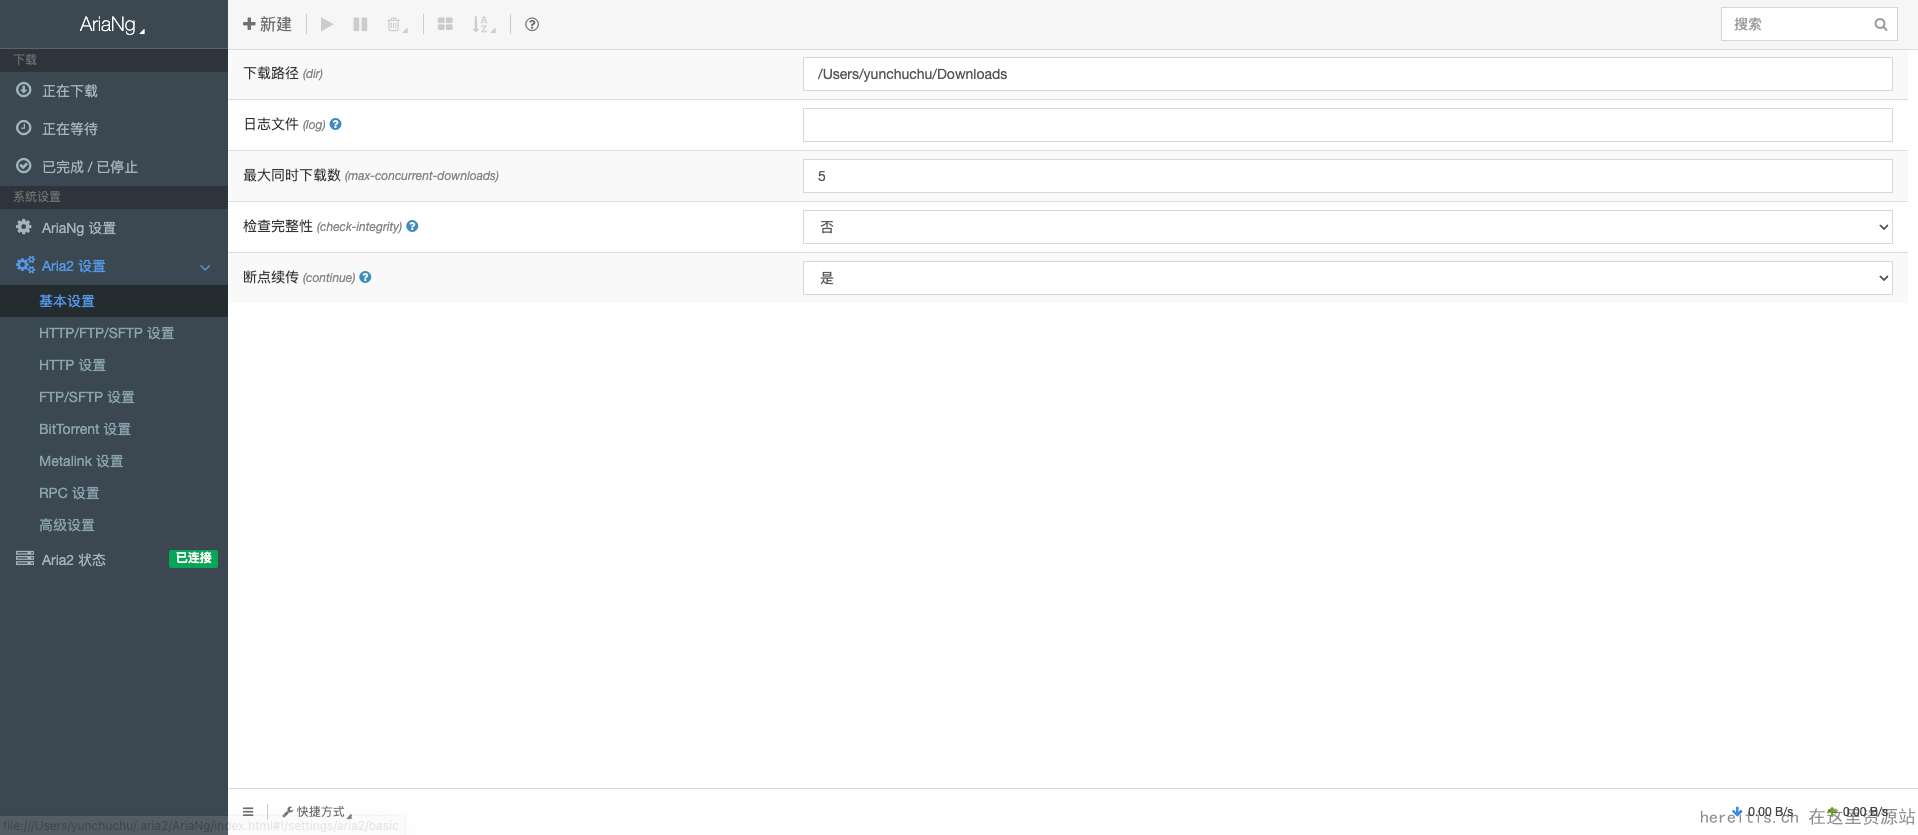Click the help question mark toolbar icon
The width and height of the screenshot is (1918, 835).
point(532,24)
